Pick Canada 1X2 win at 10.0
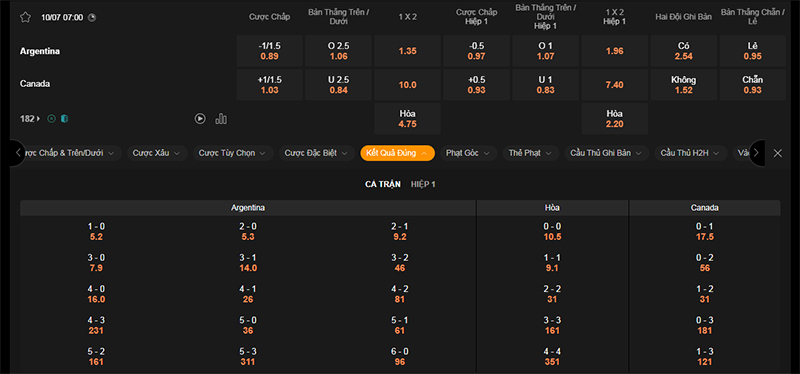This screenshot has height=374, width=800. [407, 85]
